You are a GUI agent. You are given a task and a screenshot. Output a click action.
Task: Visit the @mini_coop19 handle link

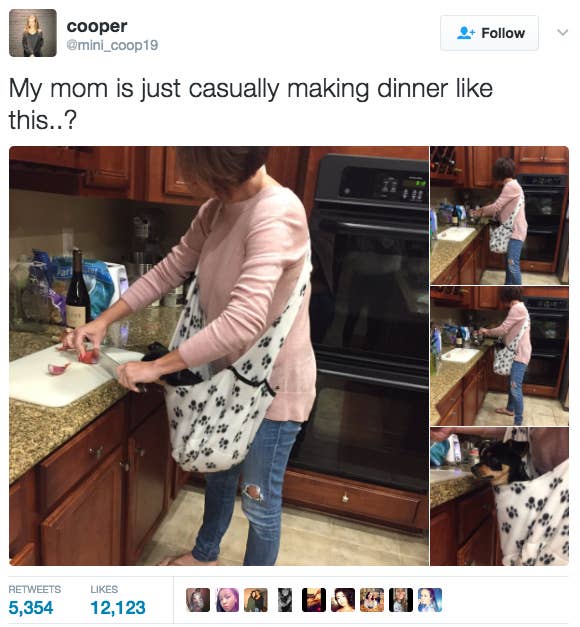[x=112, y=45]
